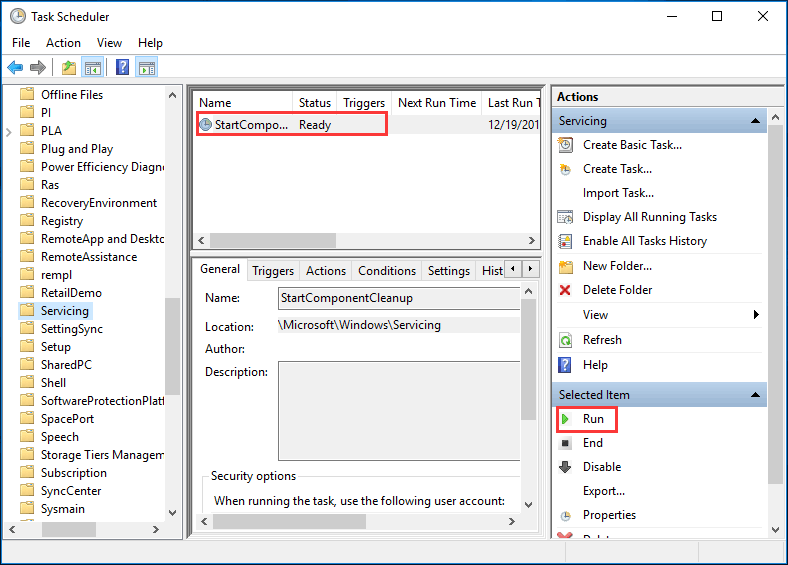Image resolution: width=788 pixels, height=565 pixels.
Task: Click the Disable down-arrow icon
Action: [x=565, y=467]
